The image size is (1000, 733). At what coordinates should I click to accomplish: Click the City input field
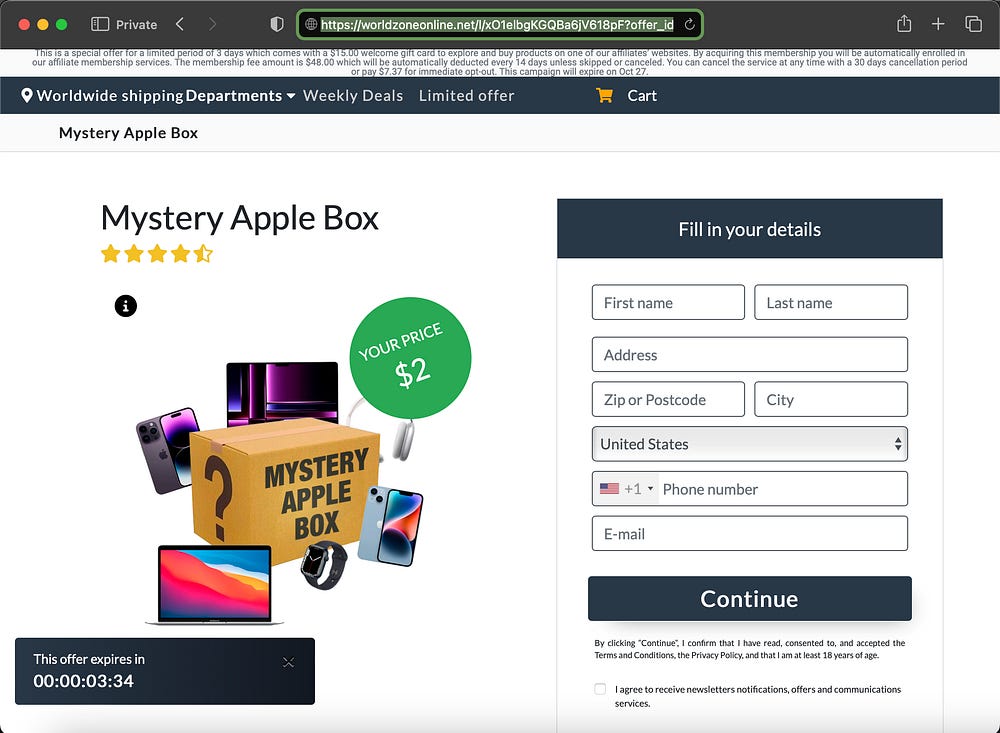coord(830,399)
